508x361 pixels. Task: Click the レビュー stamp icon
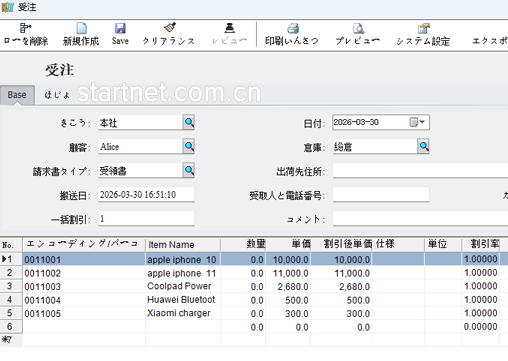230,28
